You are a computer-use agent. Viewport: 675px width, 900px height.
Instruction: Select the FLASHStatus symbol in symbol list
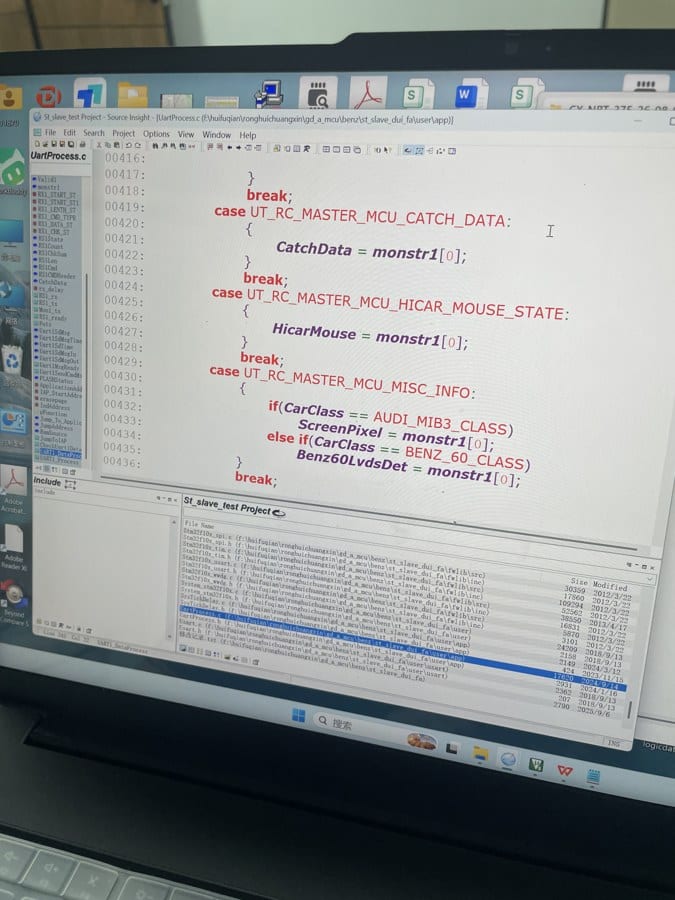pyautogui.click(x=56, y=381)
